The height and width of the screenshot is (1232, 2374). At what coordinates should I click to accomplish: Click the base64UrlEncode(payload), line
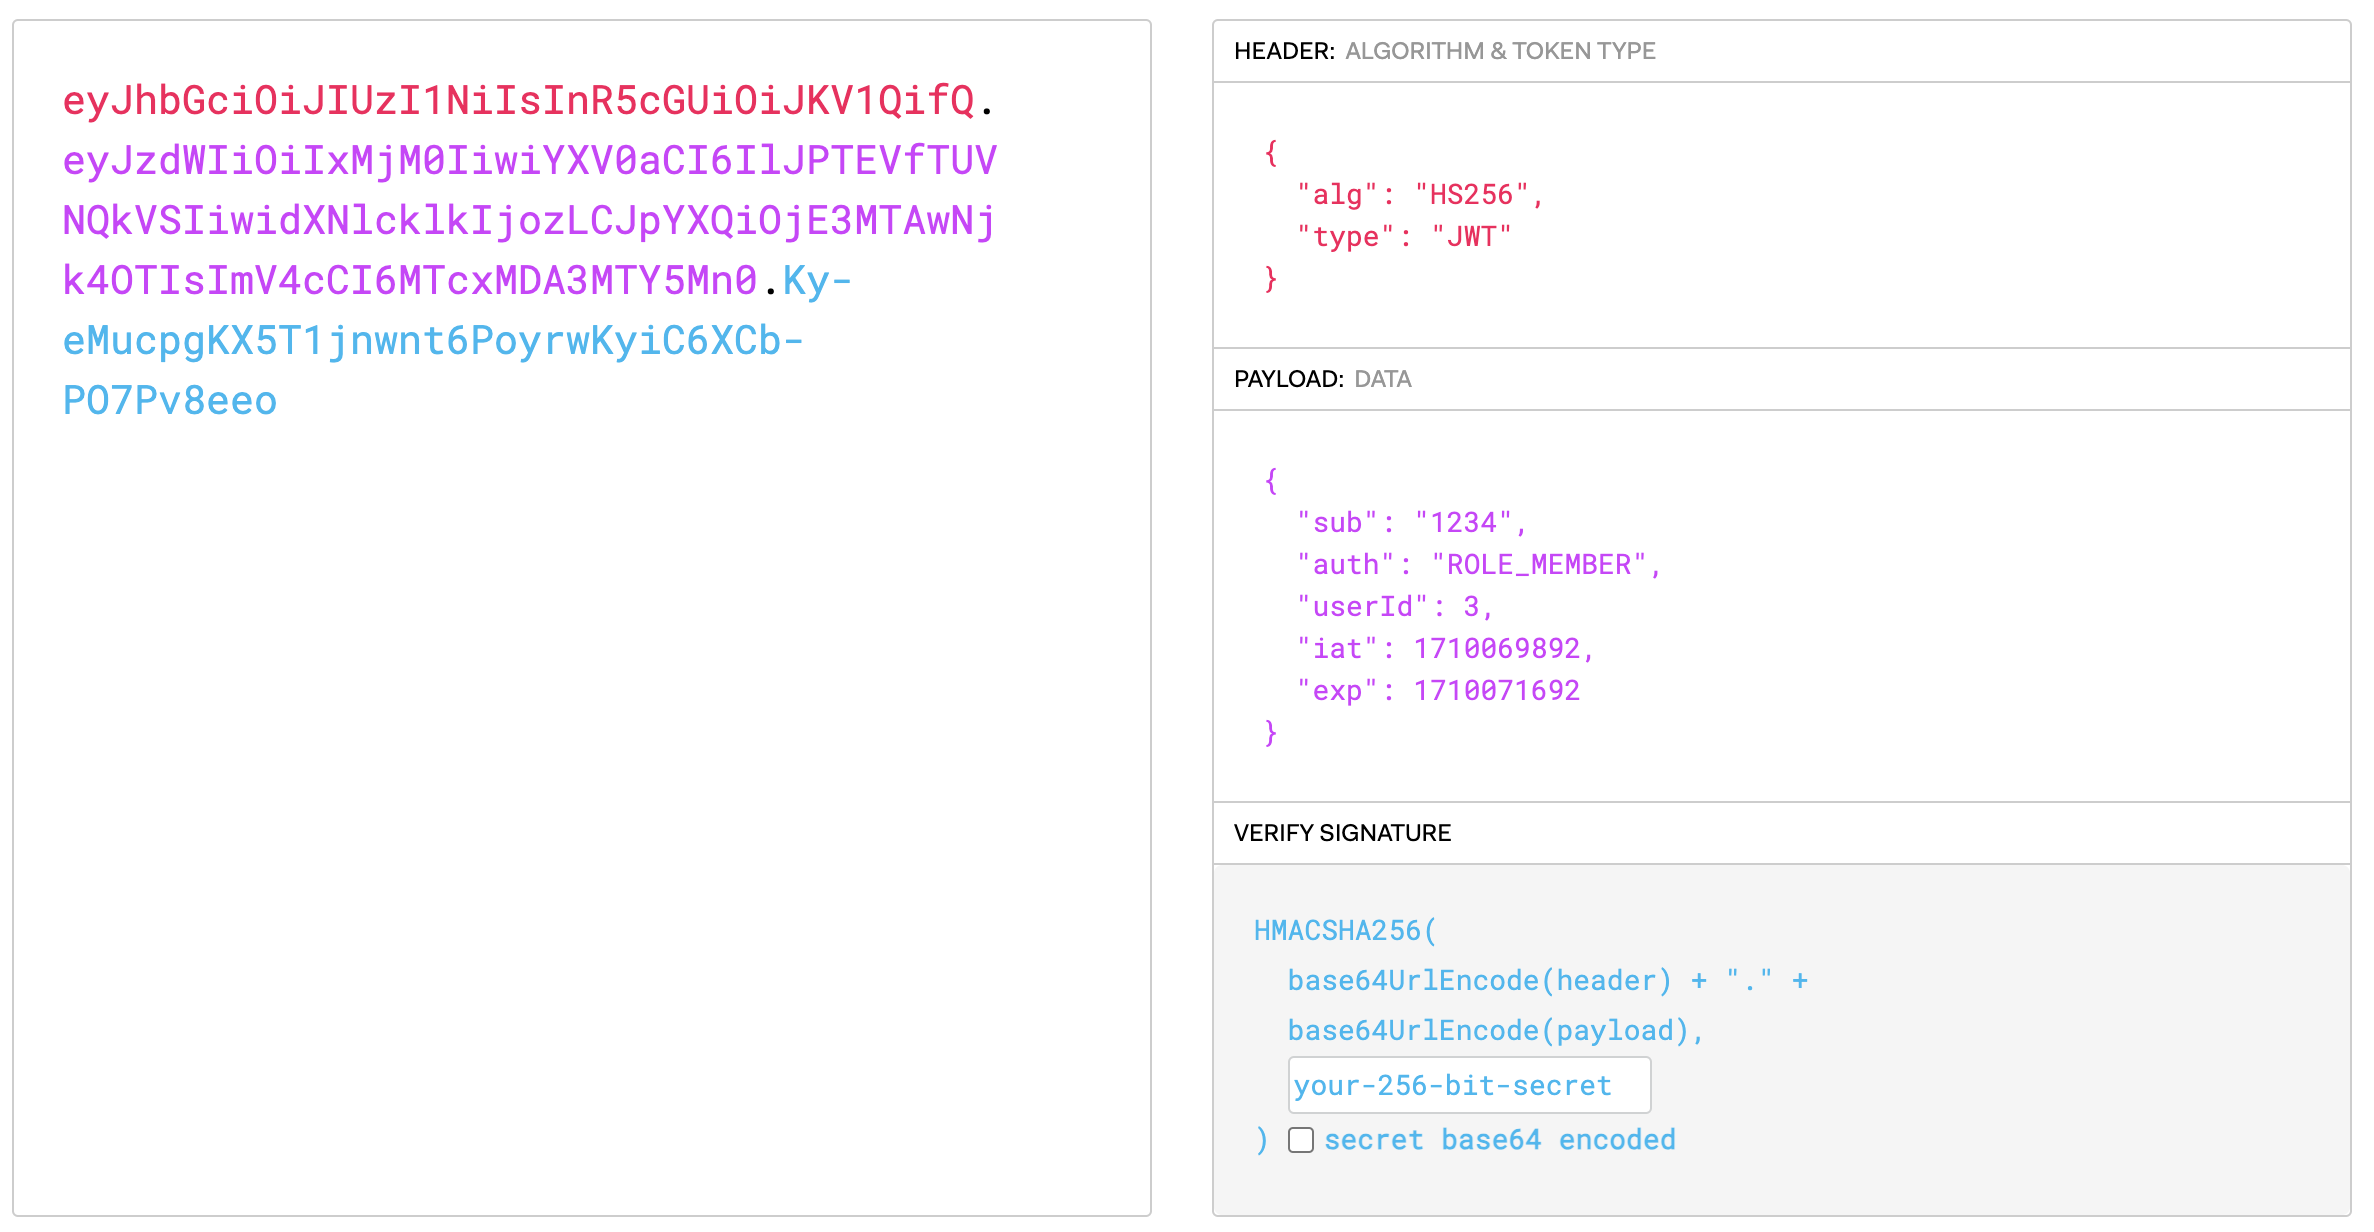point(1496,1031)
